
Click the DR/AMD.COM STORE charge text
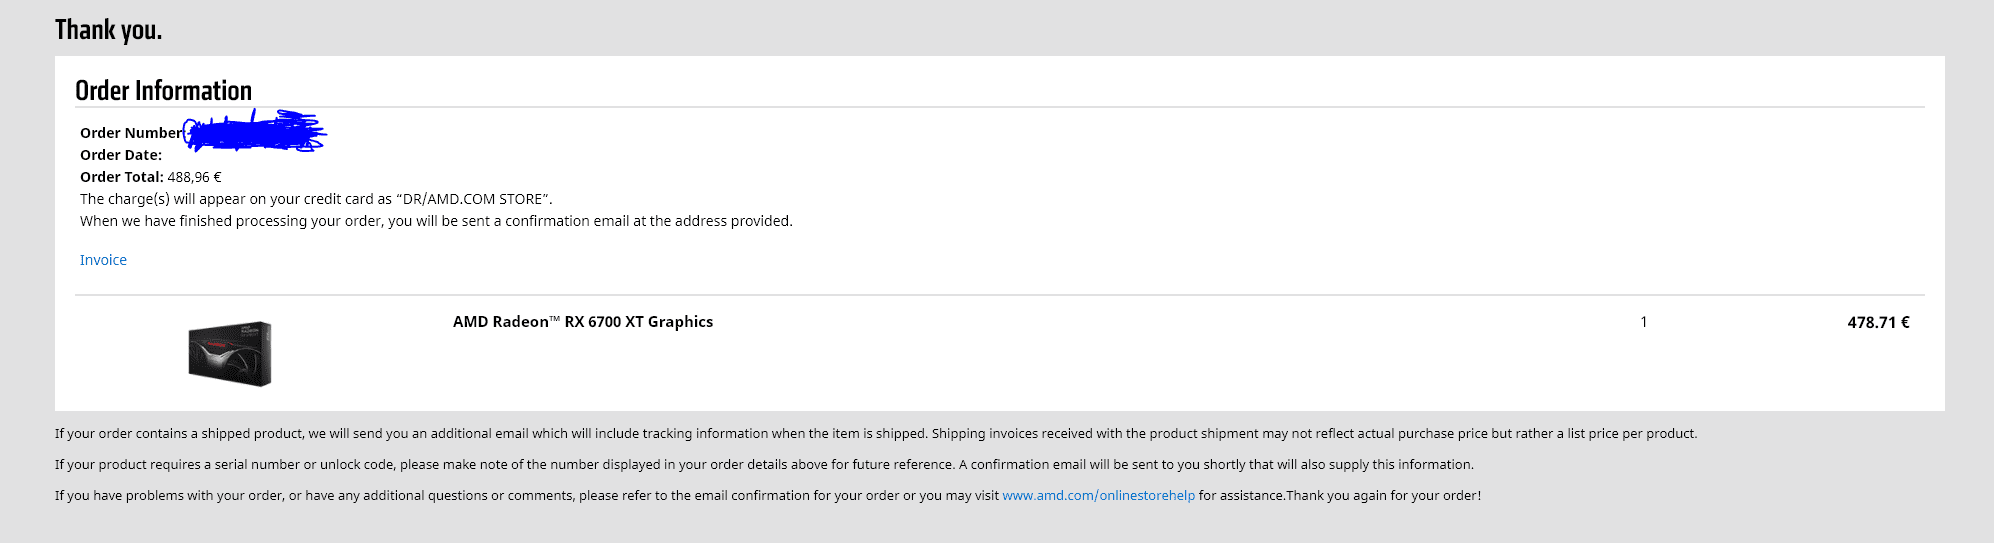click(474, 199)
